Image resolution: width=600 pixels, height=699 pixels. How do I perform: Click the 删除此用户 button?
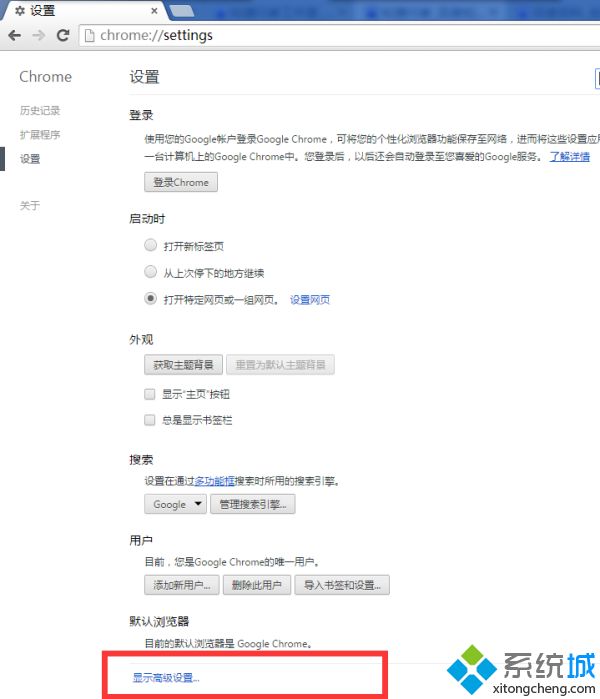coord(257,585)
